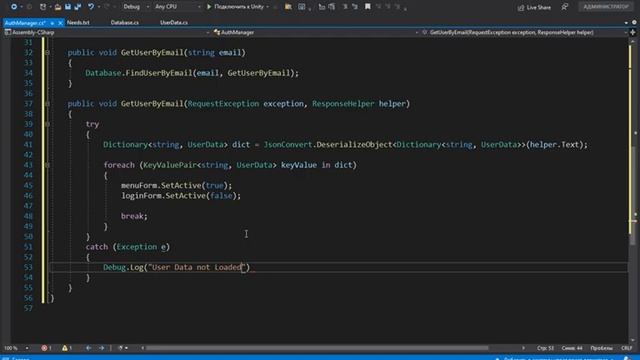Click the administrator account badge
This screenshot has height=360, width=640.
tap(606, 7)
